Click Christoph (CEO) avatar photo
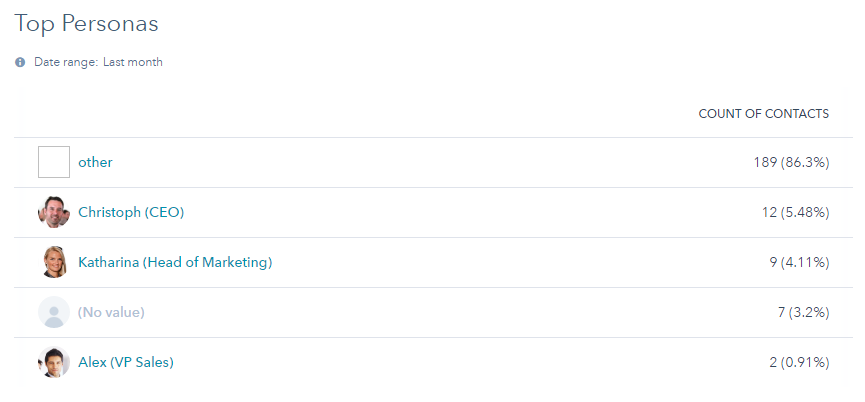865x402 pixels. coord(54,212)
